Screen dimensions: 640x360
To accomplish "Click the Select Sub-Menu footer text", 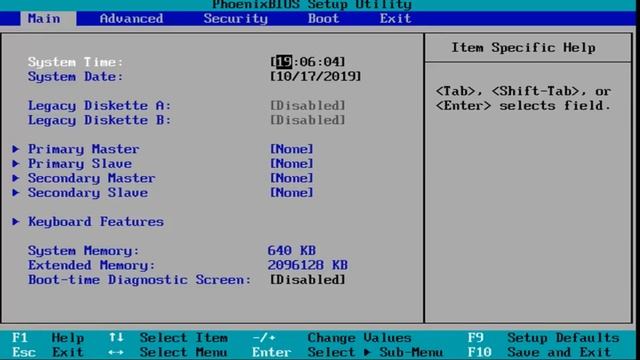I will (x=375, y=352).
